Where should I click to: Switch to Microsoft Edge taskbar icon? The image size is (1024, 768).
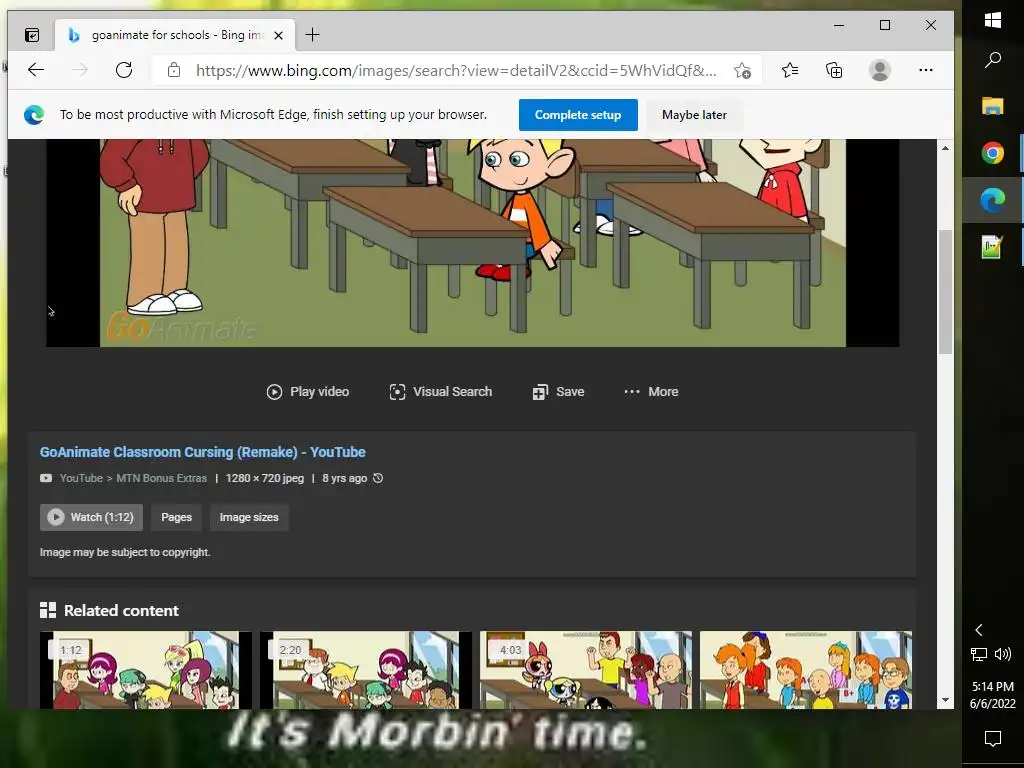pos(993,200)
